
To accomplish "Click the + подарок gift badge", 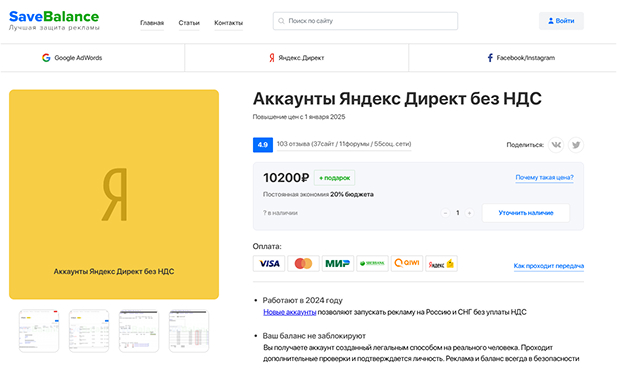I will click(x=334, y=178).
